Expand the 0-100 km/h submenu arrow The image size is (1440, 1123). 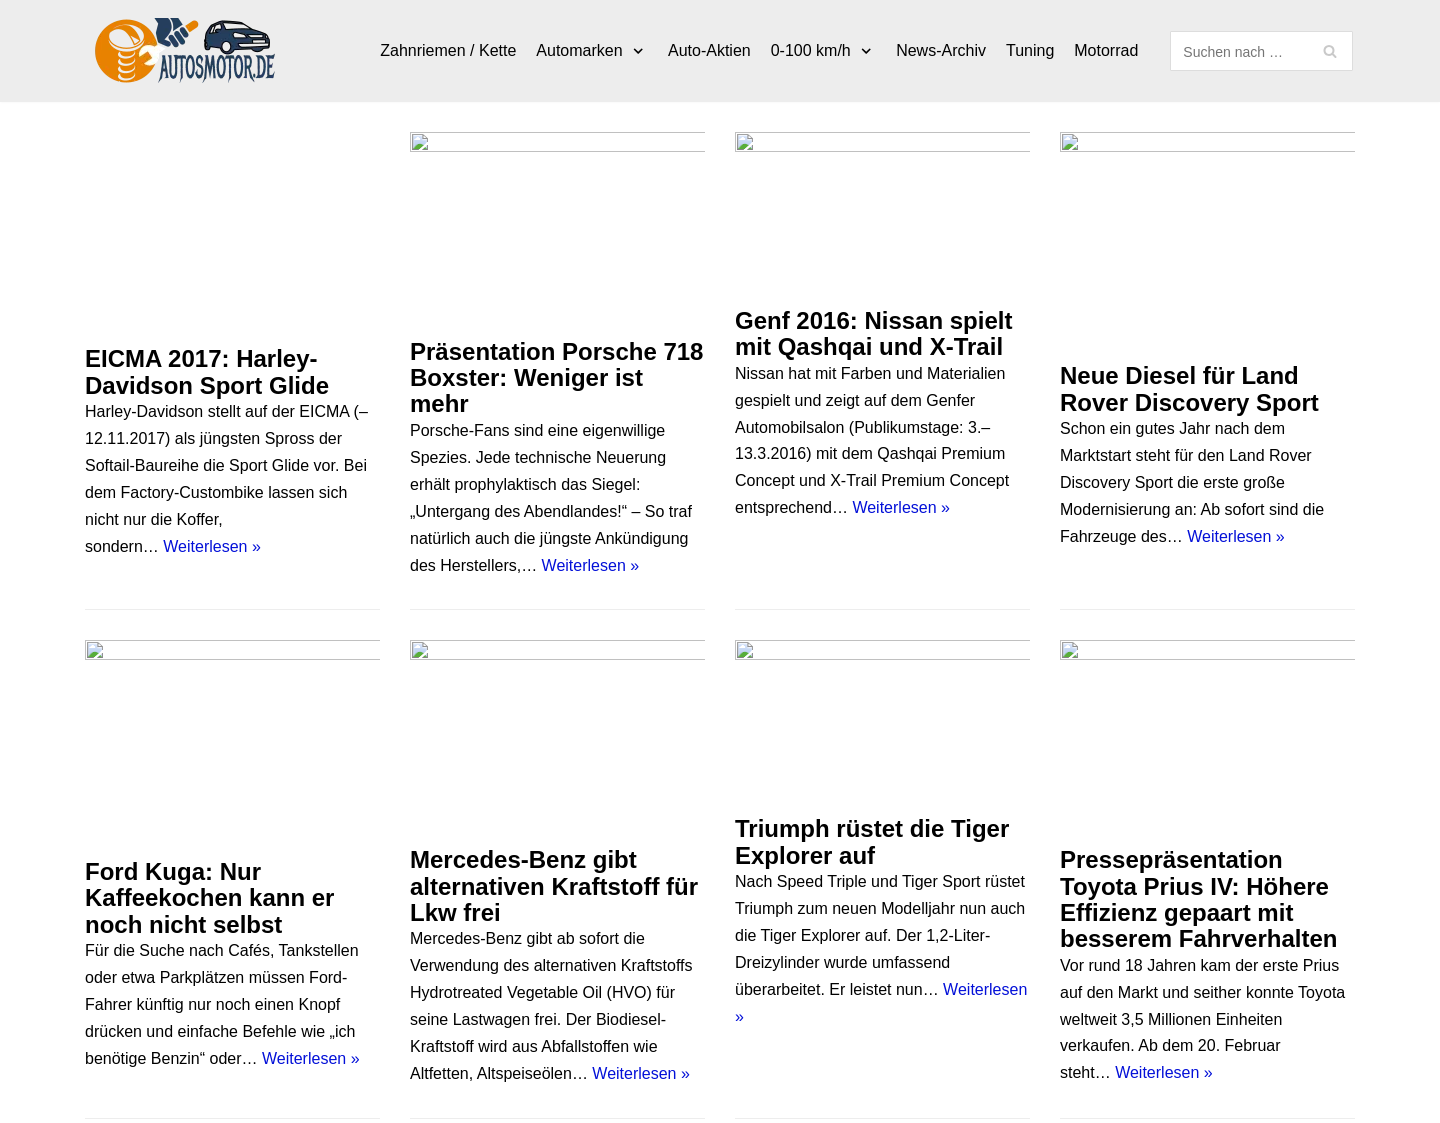[866, 51]
